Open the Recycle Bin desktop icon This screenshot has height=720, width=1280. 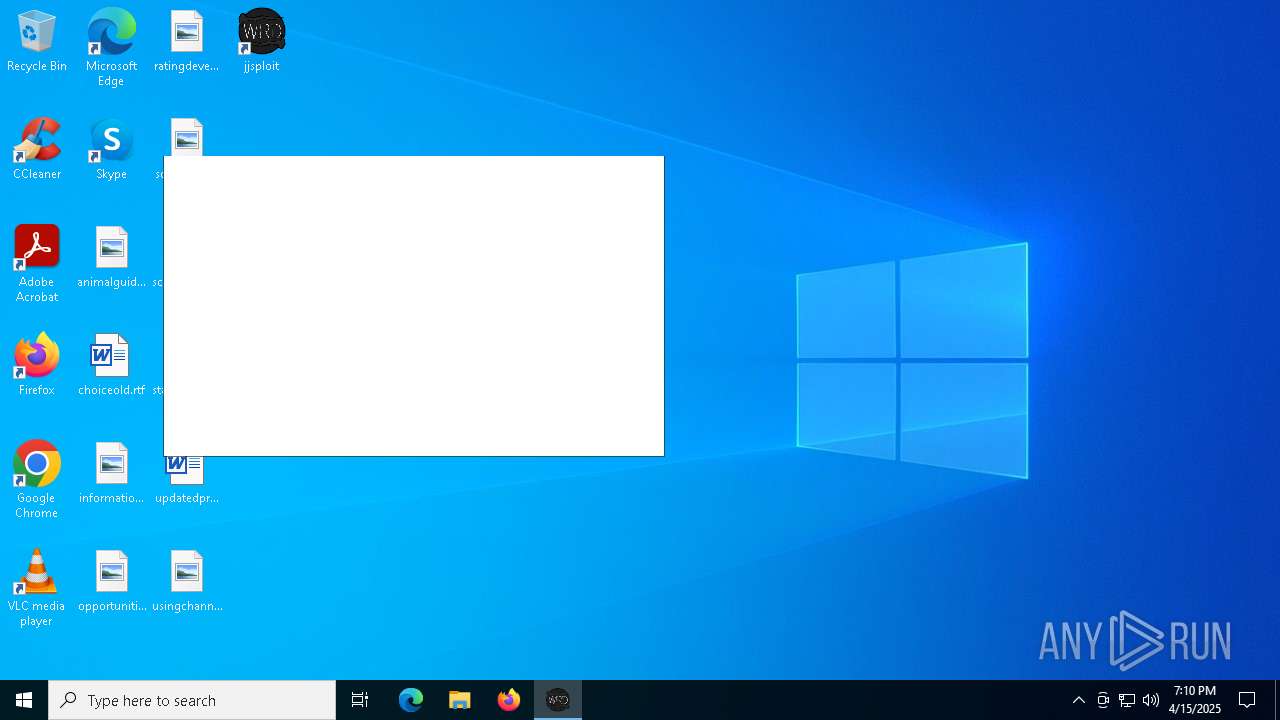[x=37, y=42]
